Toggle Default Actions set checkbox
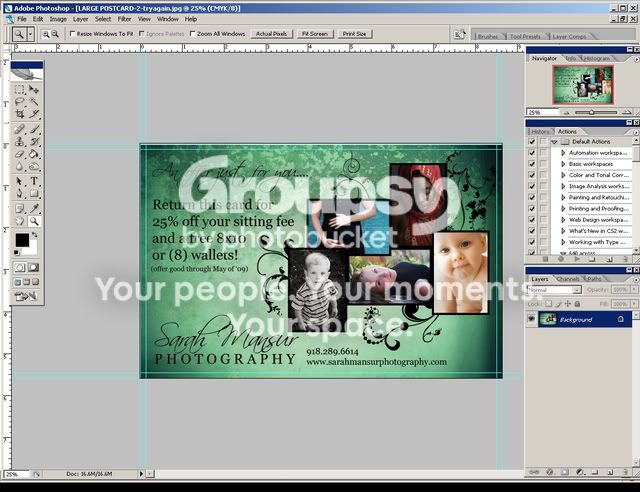This screenshot has height=492, width=640. (531, 142)
